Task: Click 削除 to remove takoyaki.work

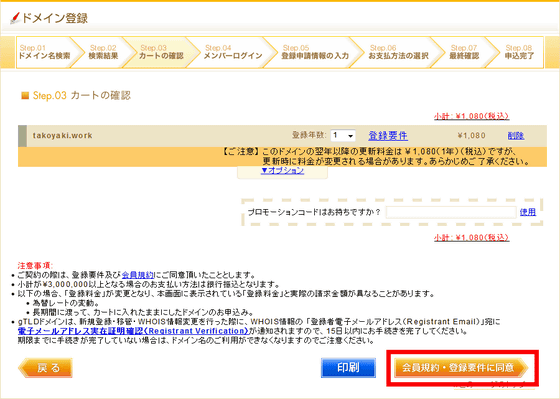Action: (x=516, y=136)
